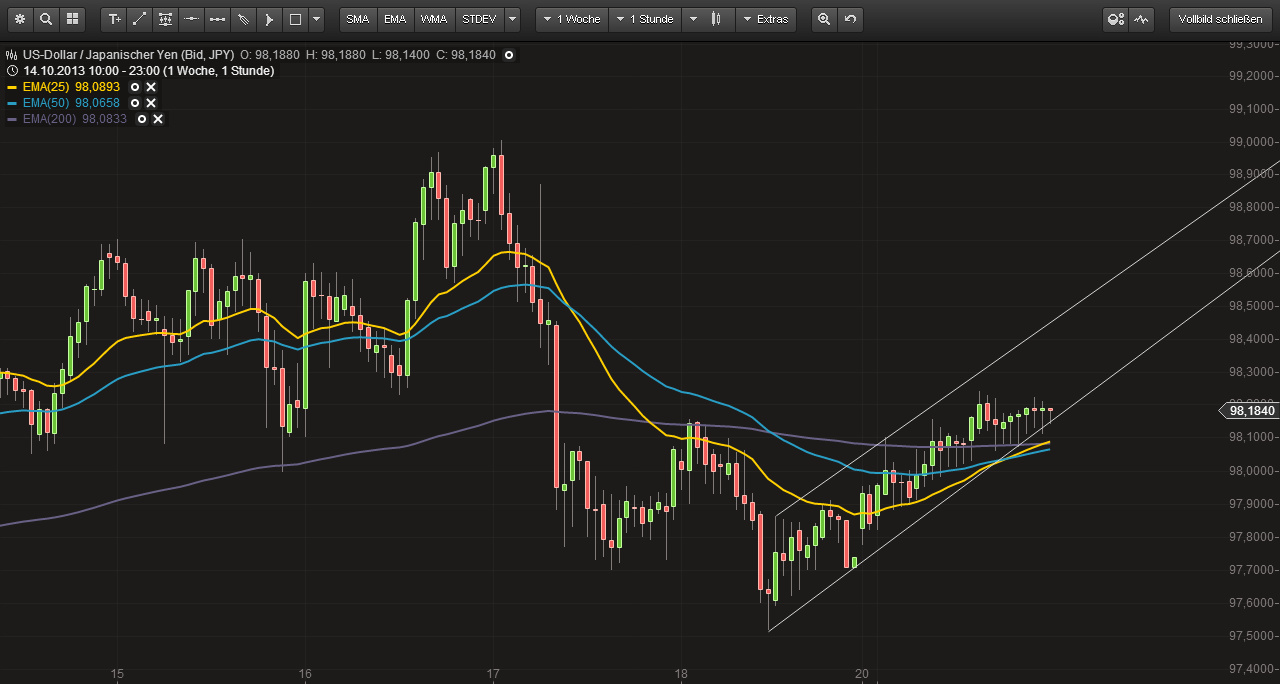Toggle visibility of the EMA(50) indicator
Viewport: 1280px width, 684px height.
133,103
